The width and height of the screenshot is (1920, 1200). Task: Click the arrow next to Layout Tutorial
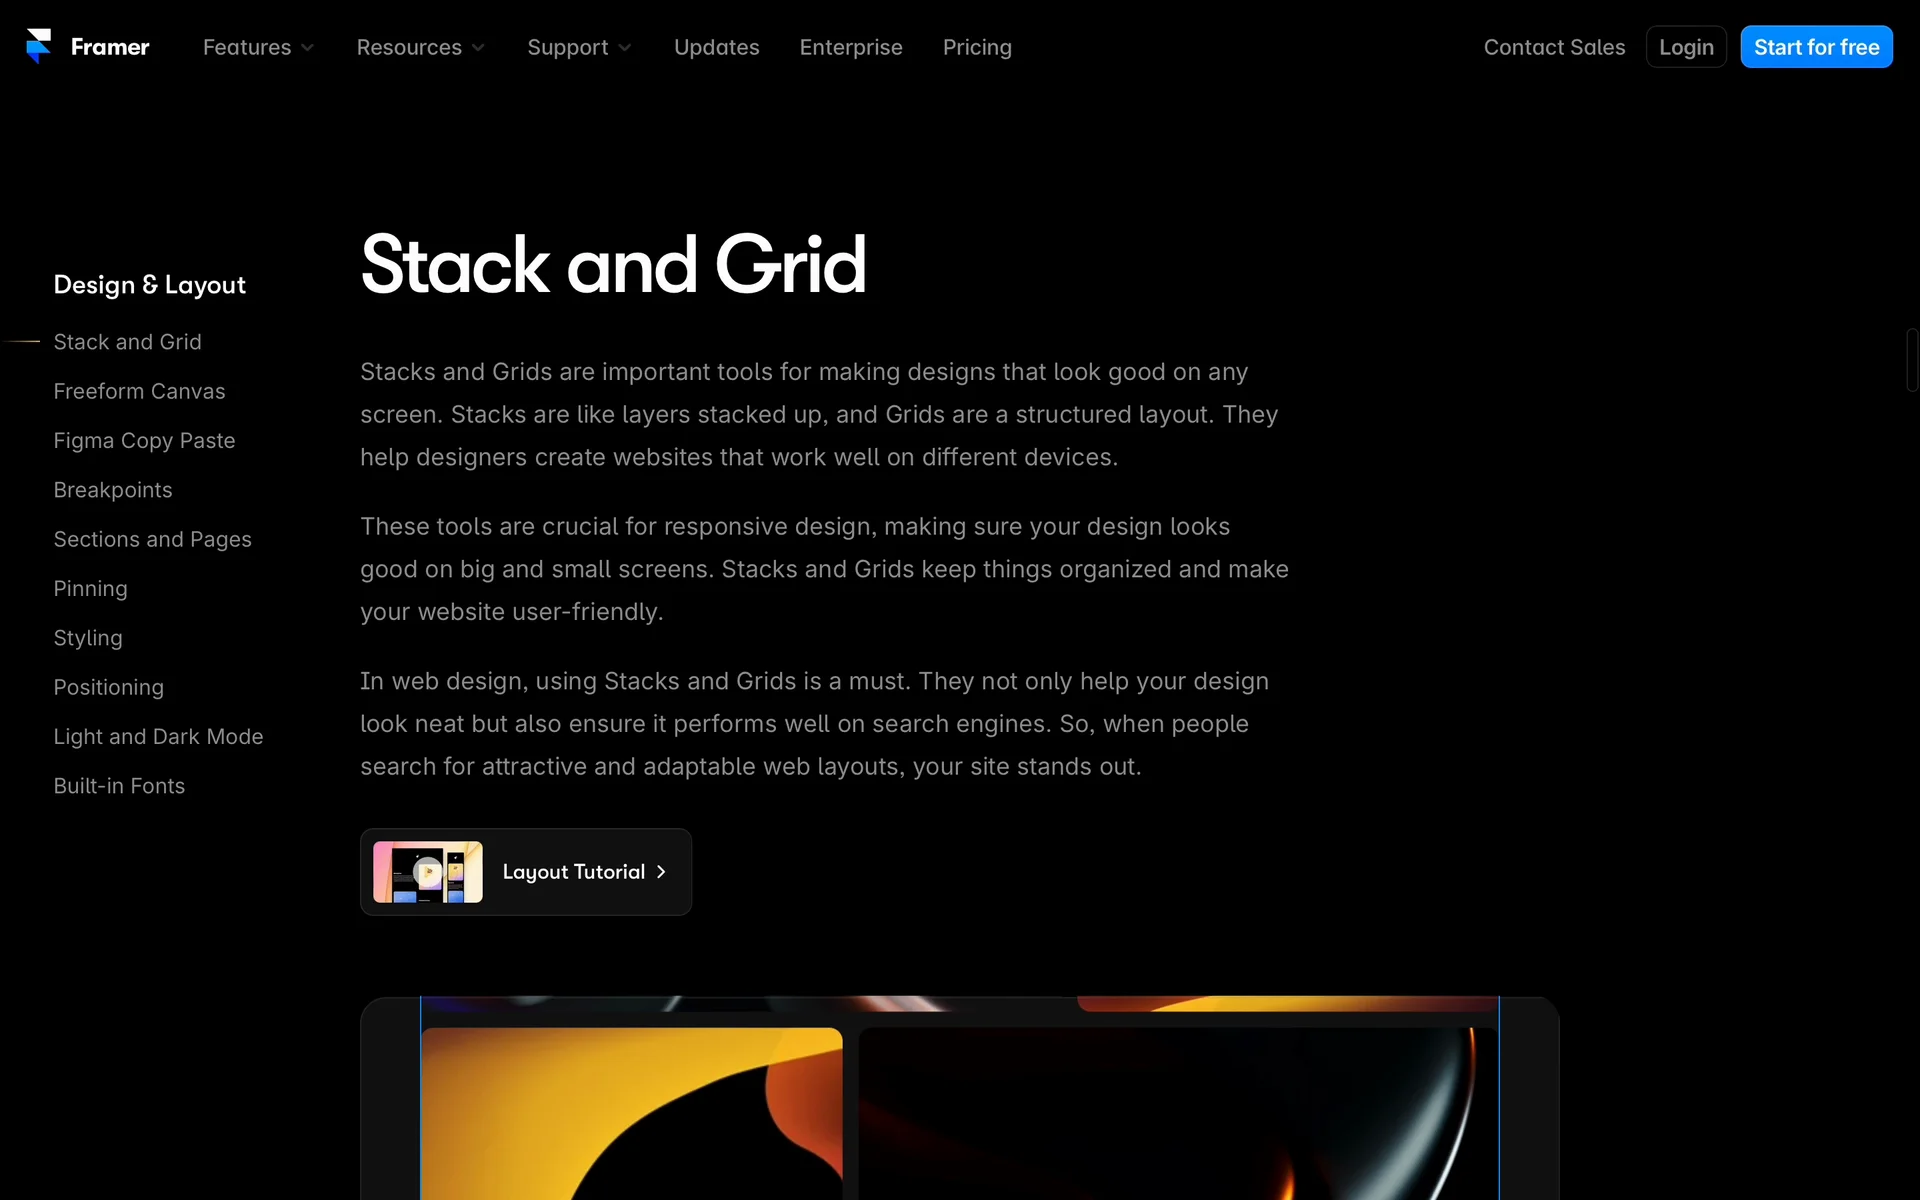tap(661, 872)
